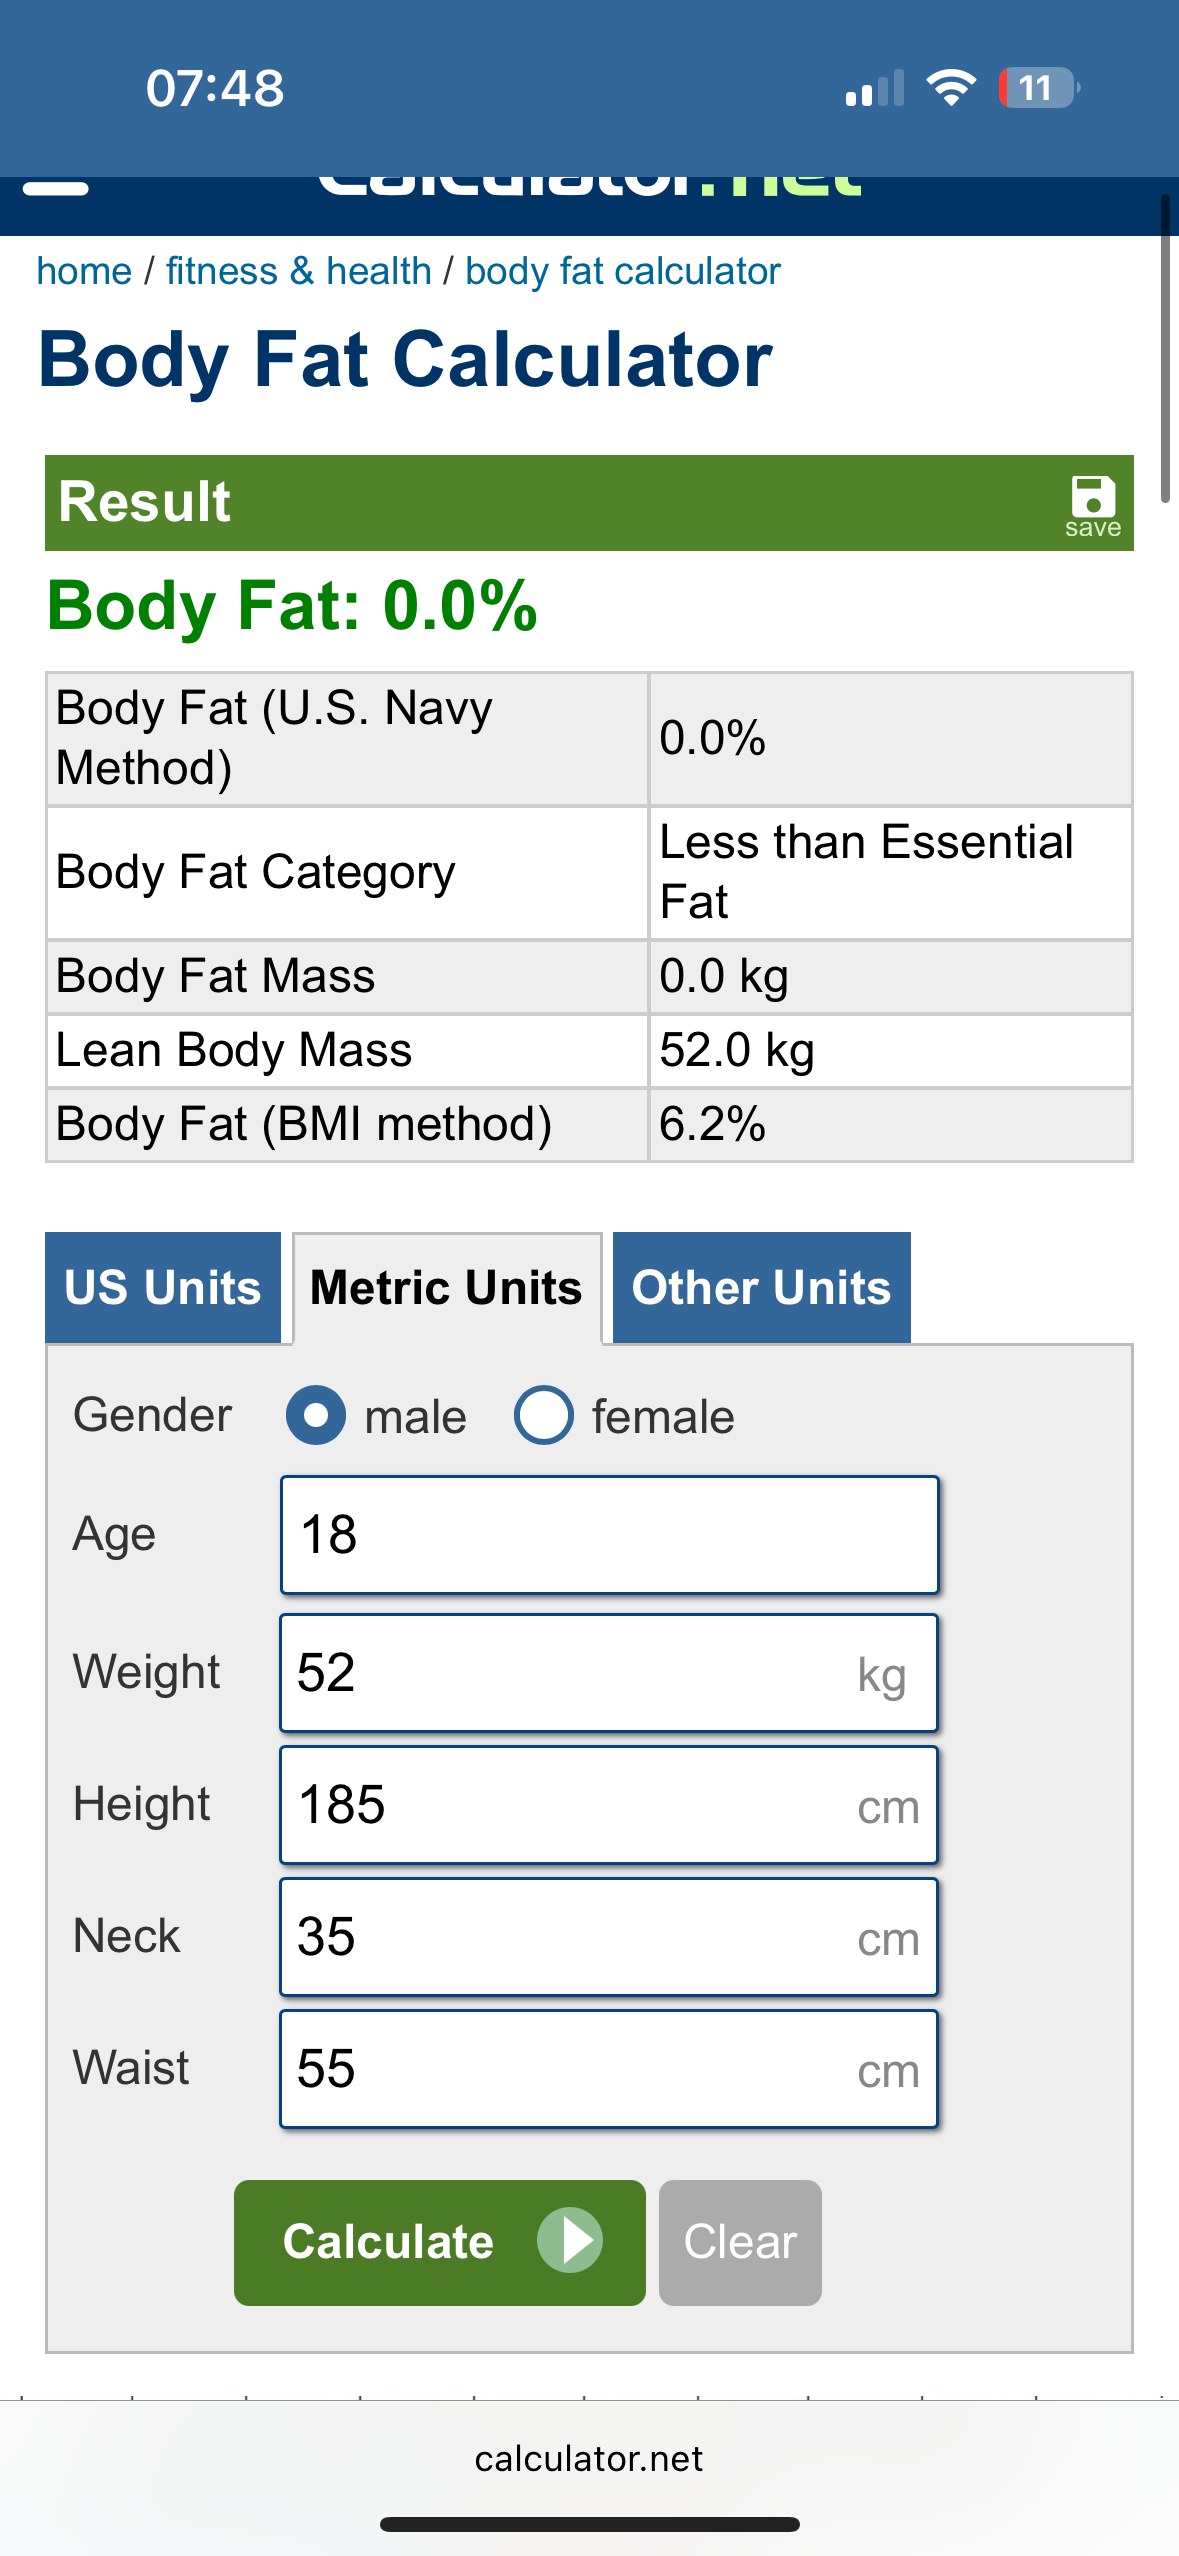Tap the cellular signal bars icon
Viewport: 1179px width, 2556px height.
coord(874,89)
